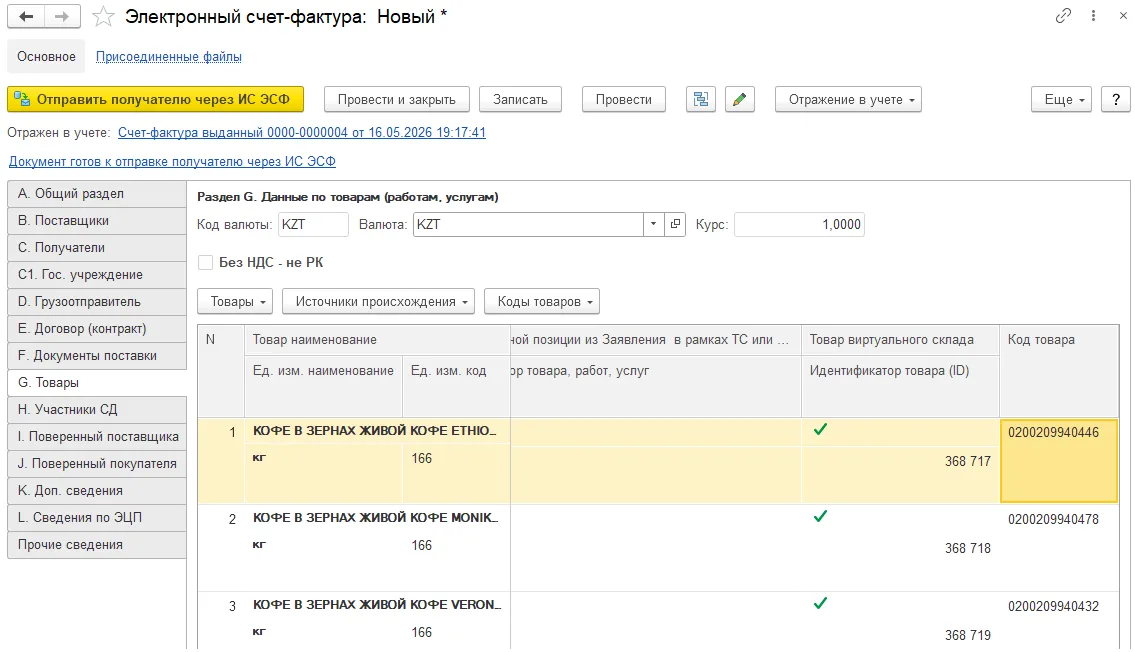The width and height of the screenshot is (1135, 652).
Task: Open the 'Еще' dropdown menu
Action: click(1060, 100)
